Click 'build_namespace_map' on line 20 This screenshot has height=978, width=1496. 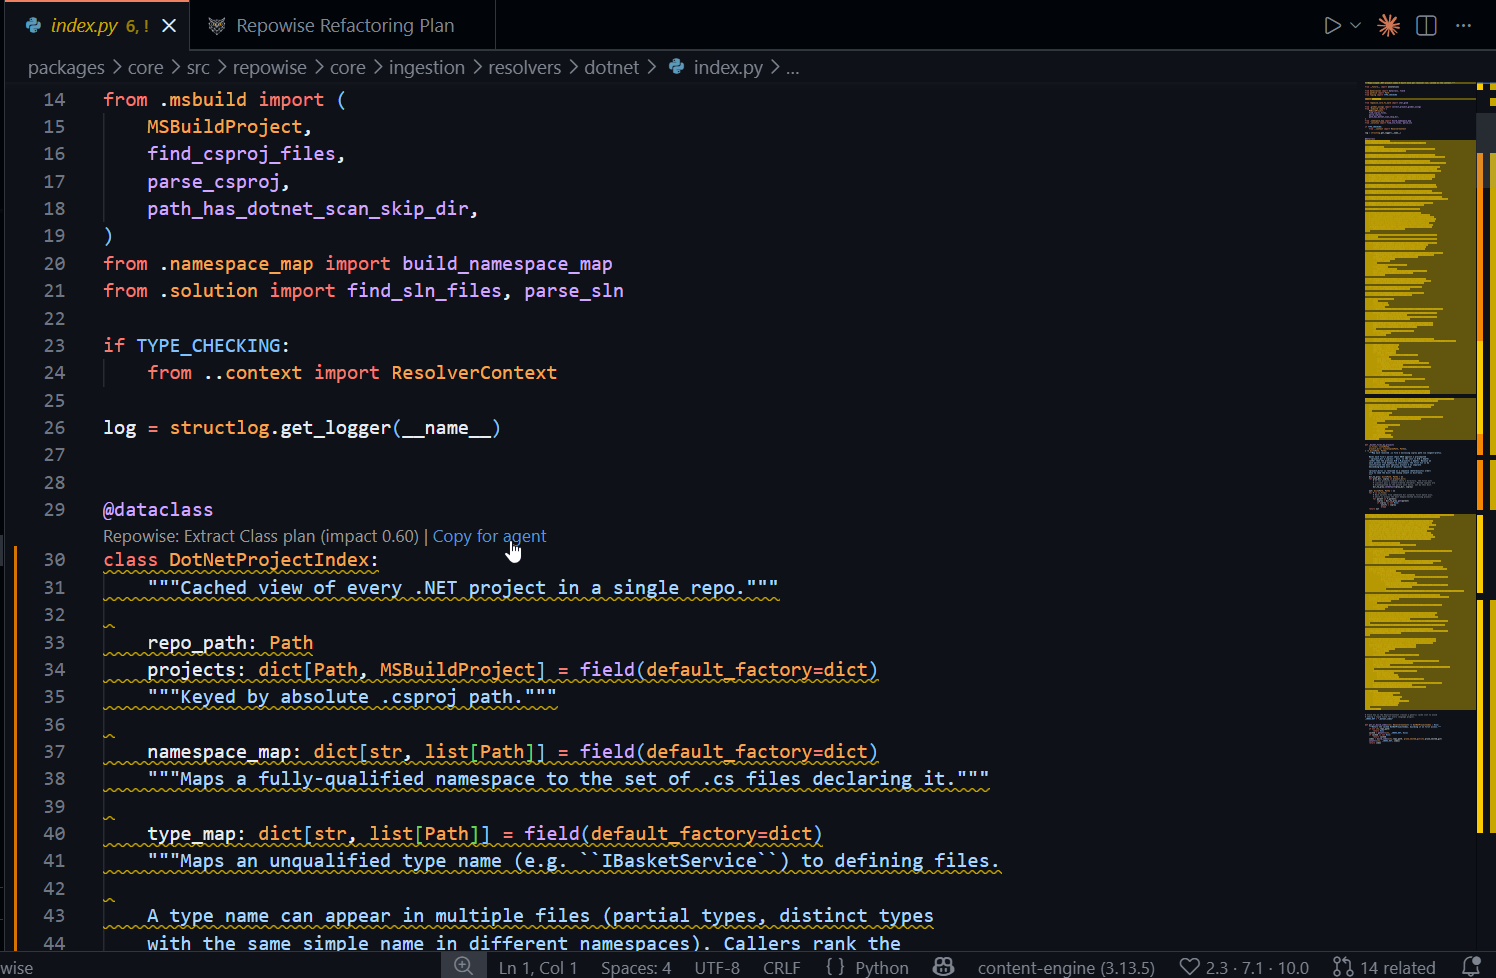click(507, 264)
